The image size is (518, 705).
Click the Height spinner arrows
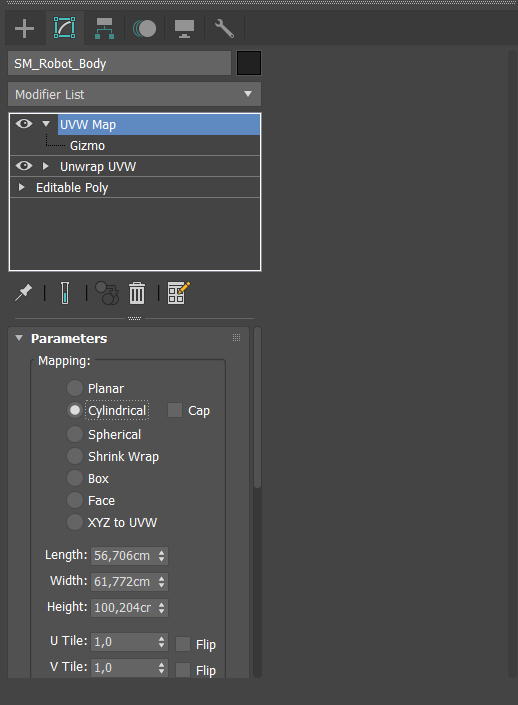[161, 608]
